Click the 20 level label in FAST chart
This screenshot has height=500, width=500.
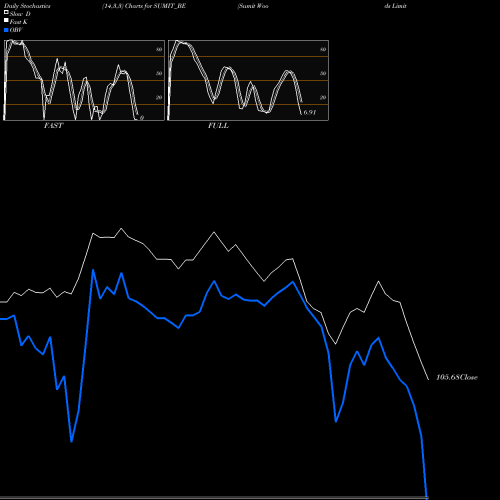click(159, 97)
